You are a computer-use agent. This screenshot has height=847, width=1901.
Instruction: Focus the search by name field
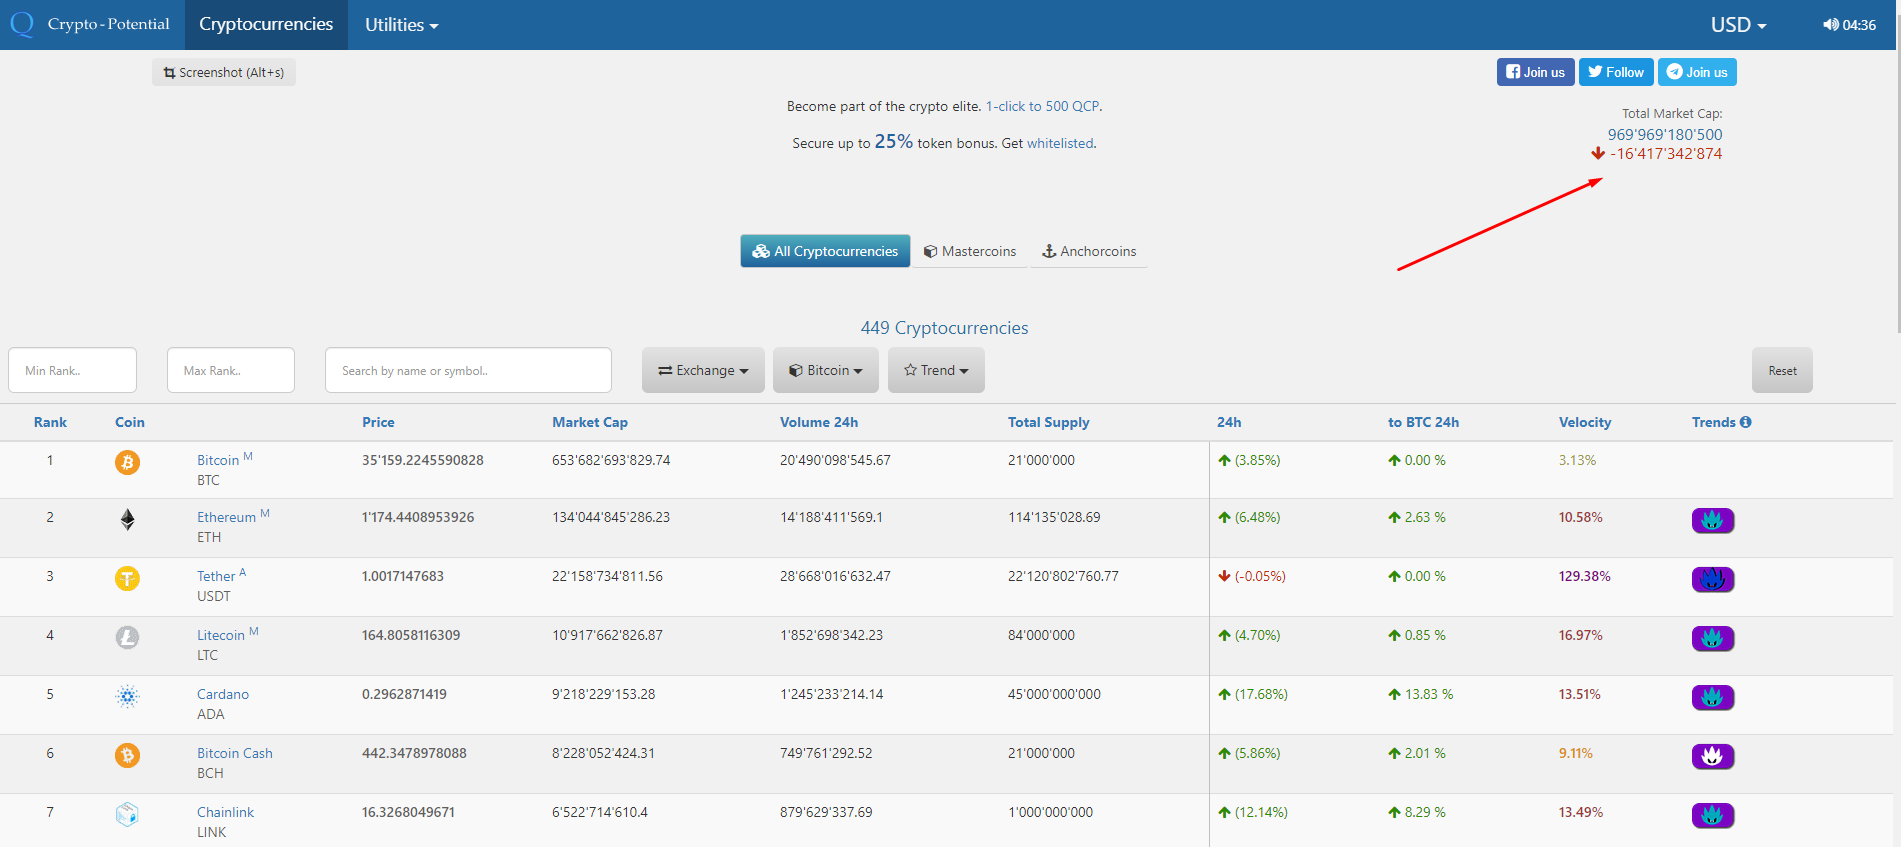[468, 370]
